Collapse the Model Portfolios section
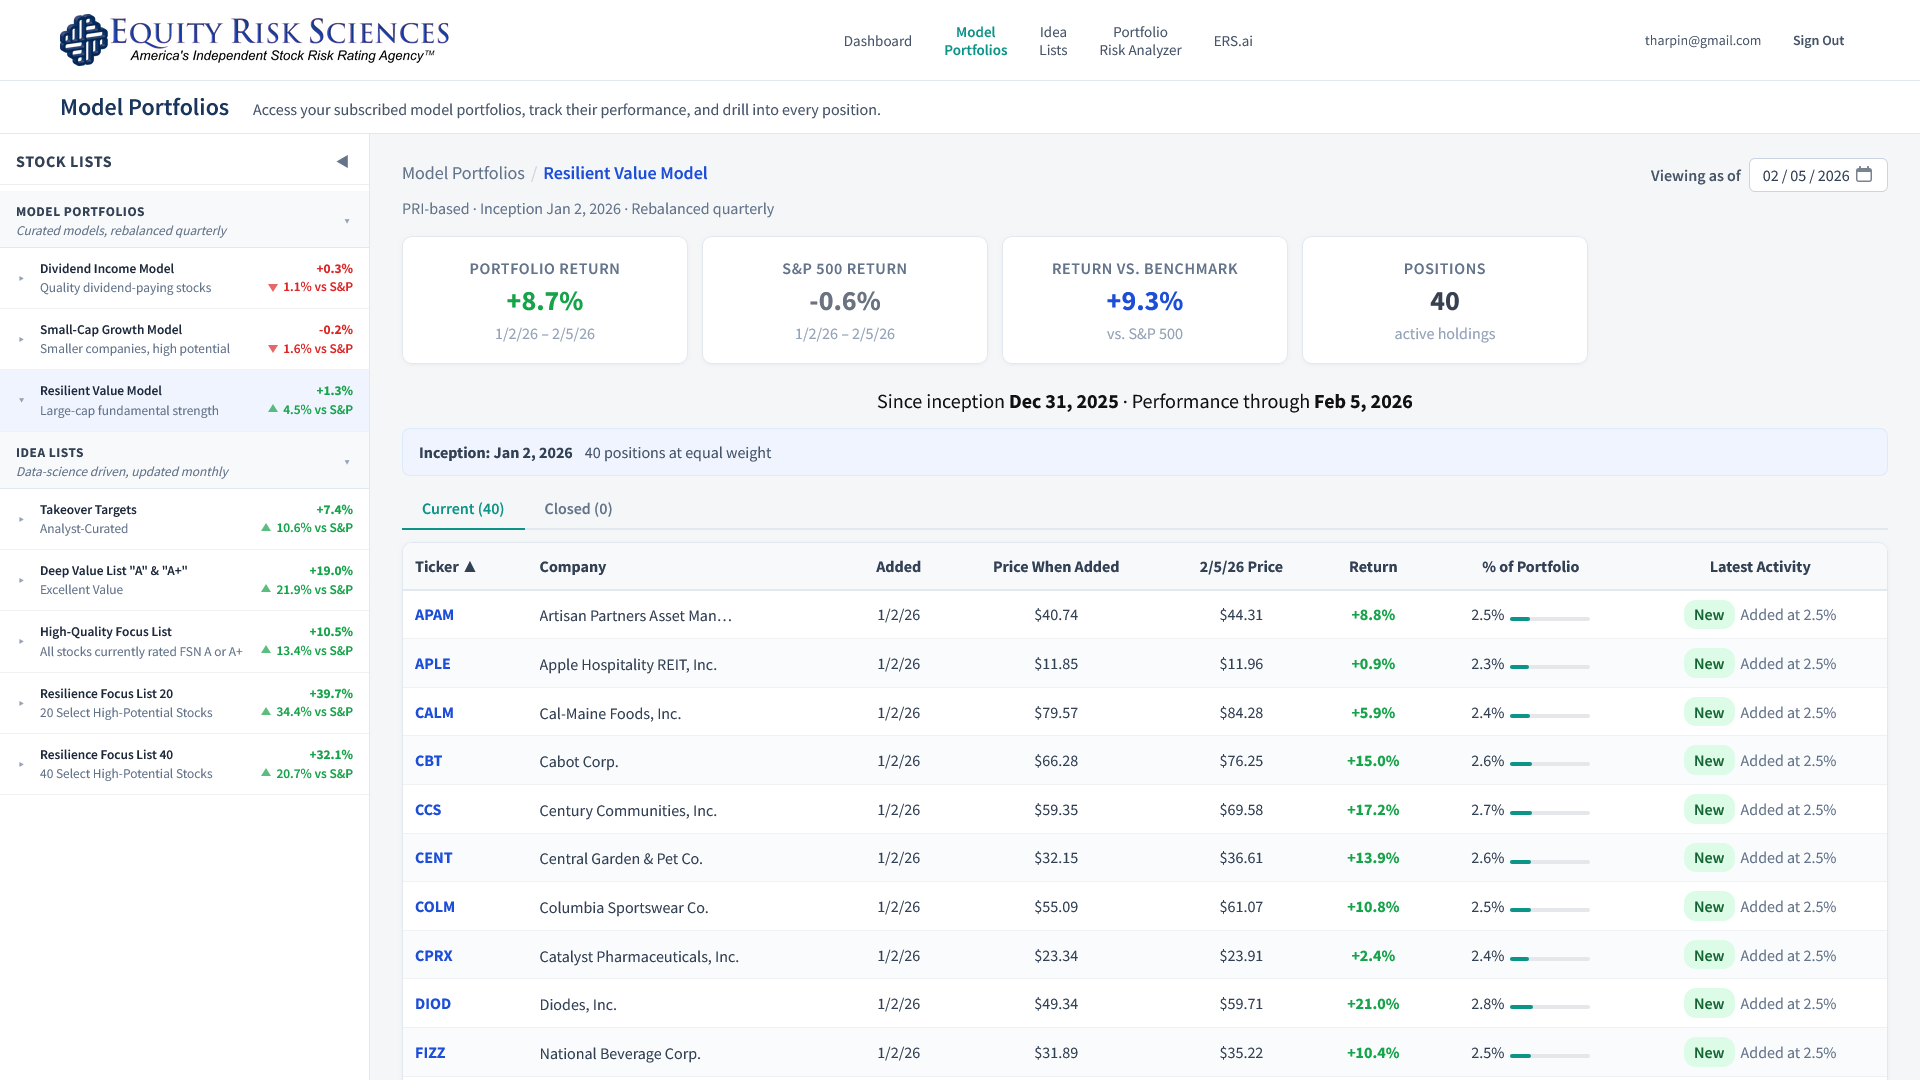The height and width of the screenshot is (1080, 1920). [x=347, y=221]
